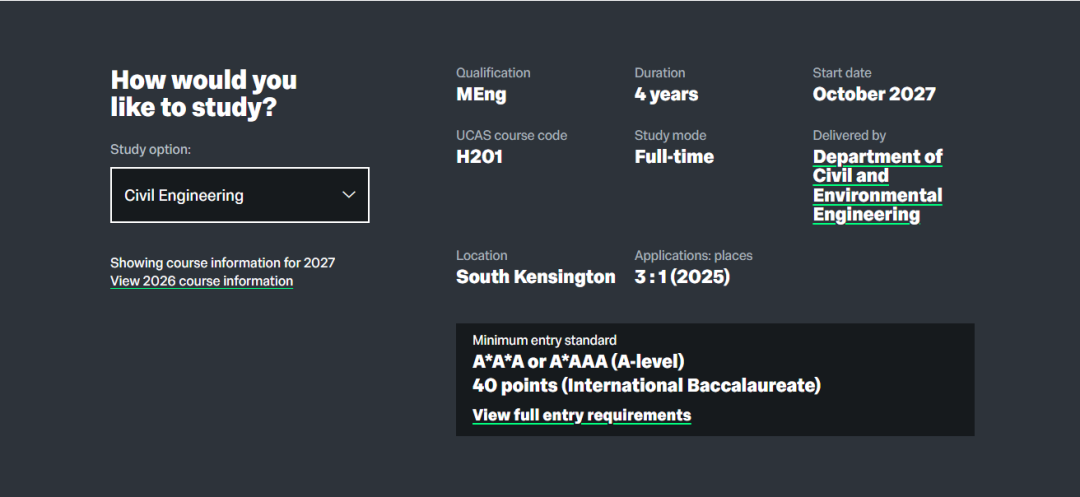Click the A*A*A or A*AAA A-level requirement
Image resolution: width=1080 pixels, height=497 pixels.
tap(578, 362)
